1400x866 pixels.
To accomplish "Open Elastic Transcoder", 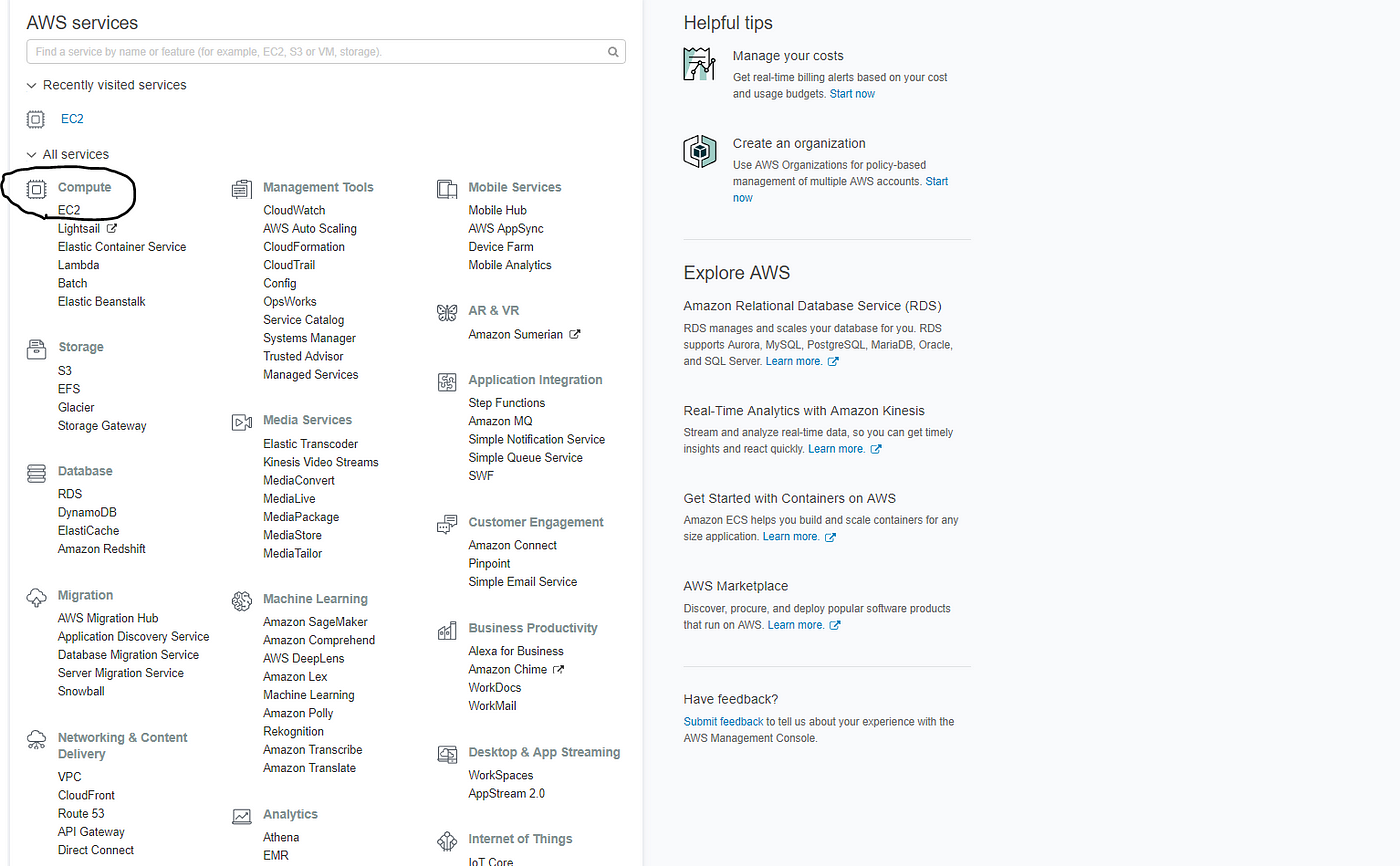I will 310,444.
